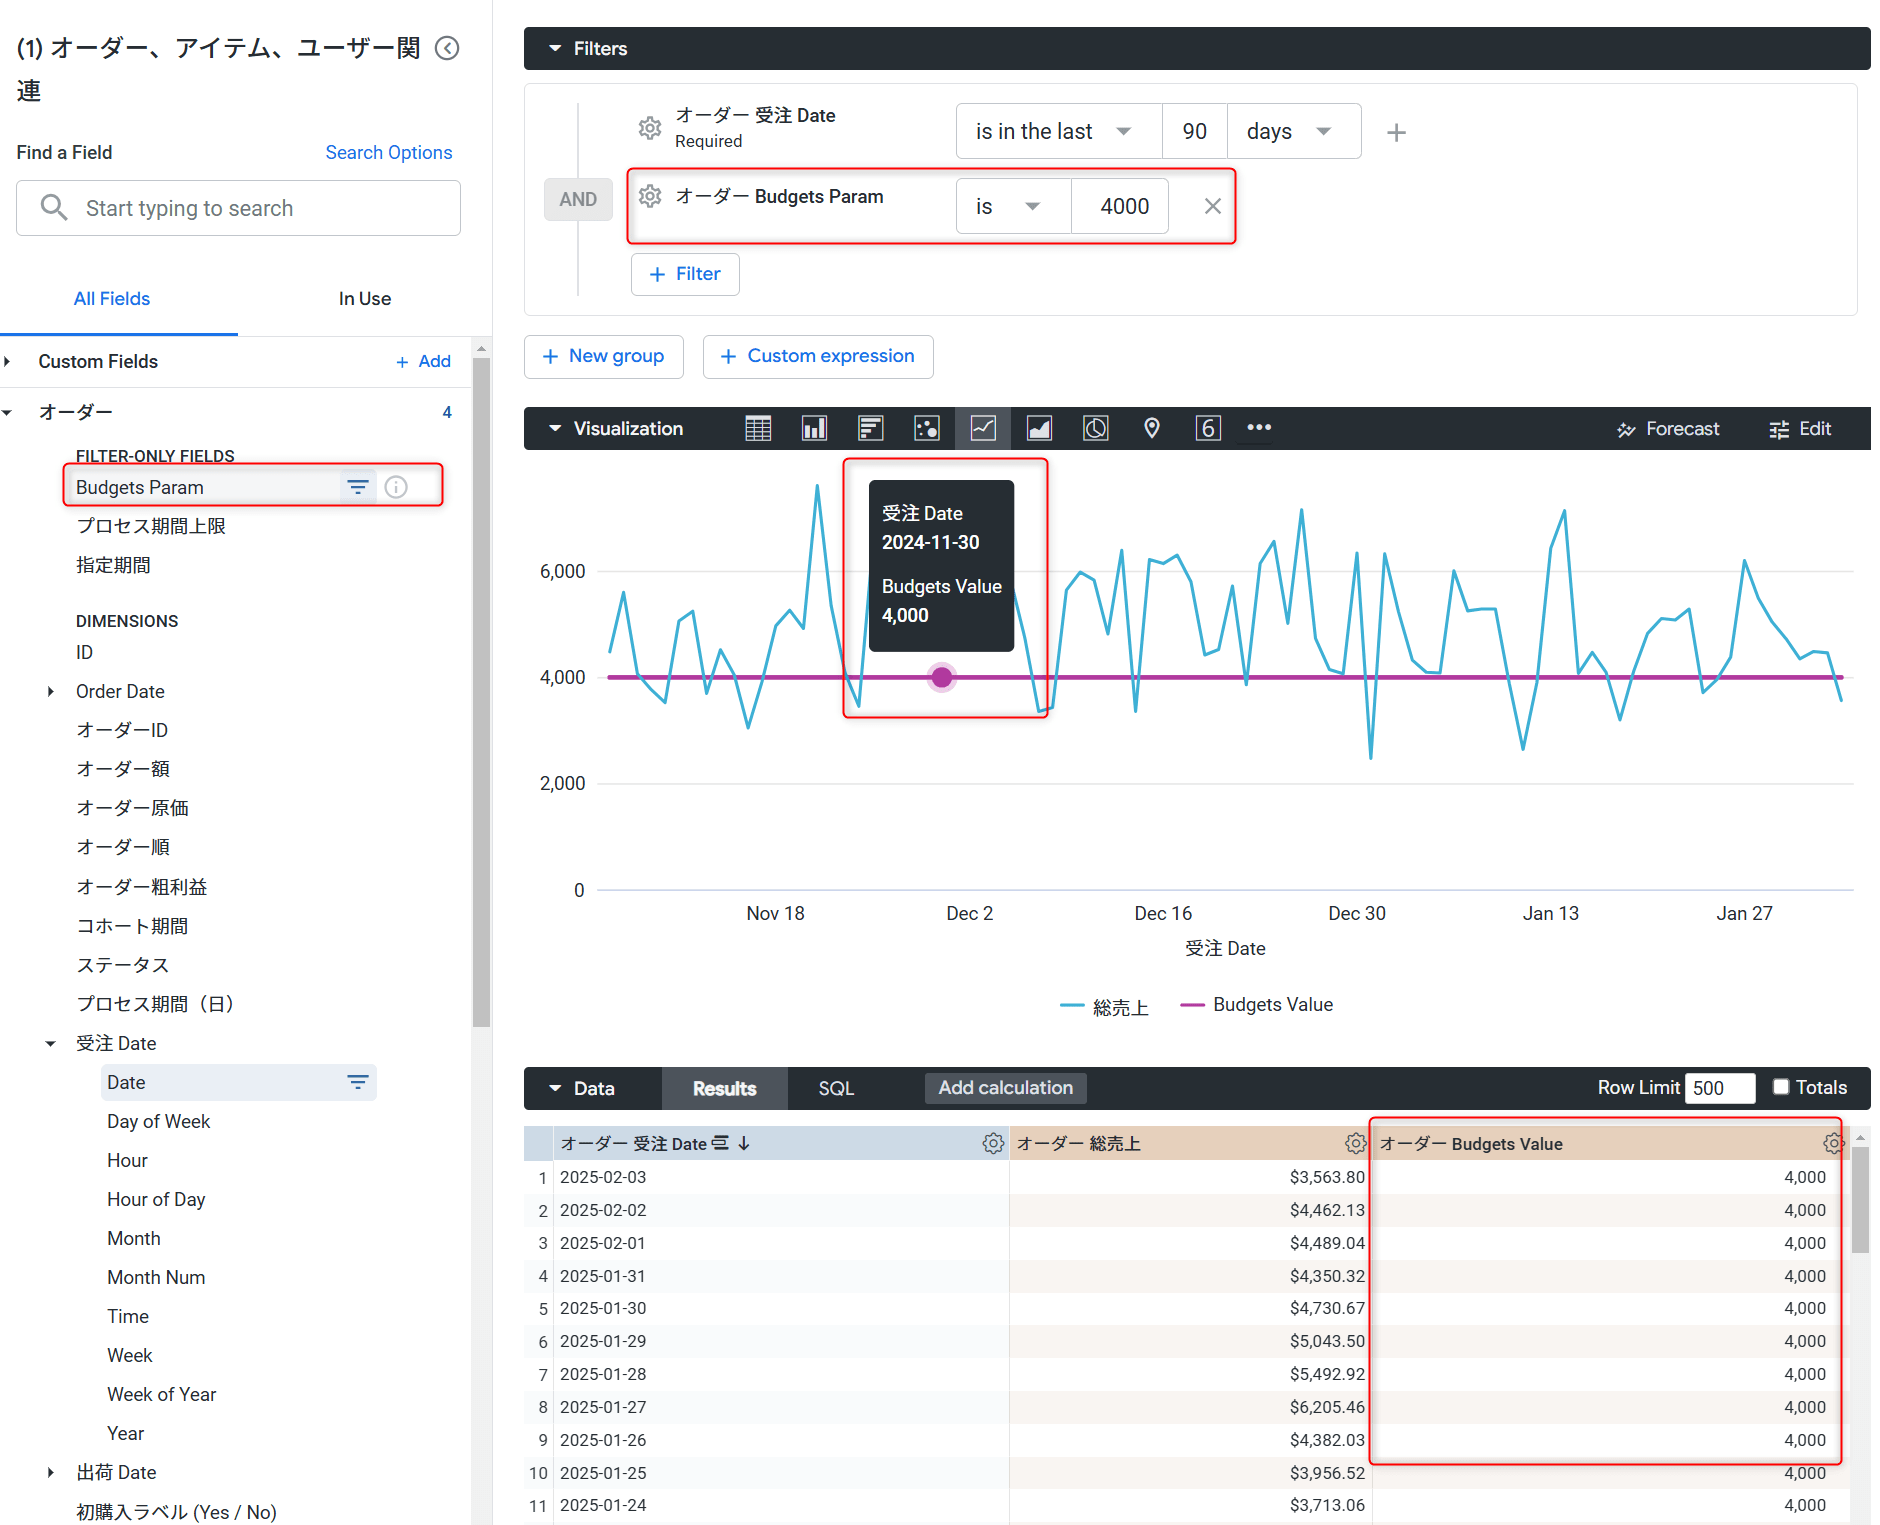Switch to In Use tab
Screen dimensions: 1880x1525
(365, 299)
